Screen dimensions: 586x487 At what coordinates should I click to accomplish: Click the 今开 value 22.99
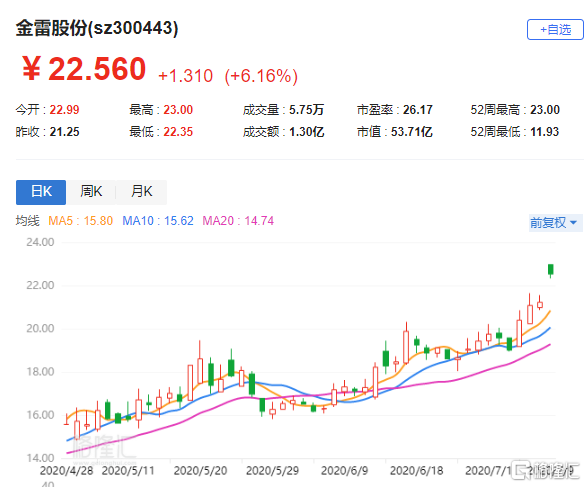point(64,110)
